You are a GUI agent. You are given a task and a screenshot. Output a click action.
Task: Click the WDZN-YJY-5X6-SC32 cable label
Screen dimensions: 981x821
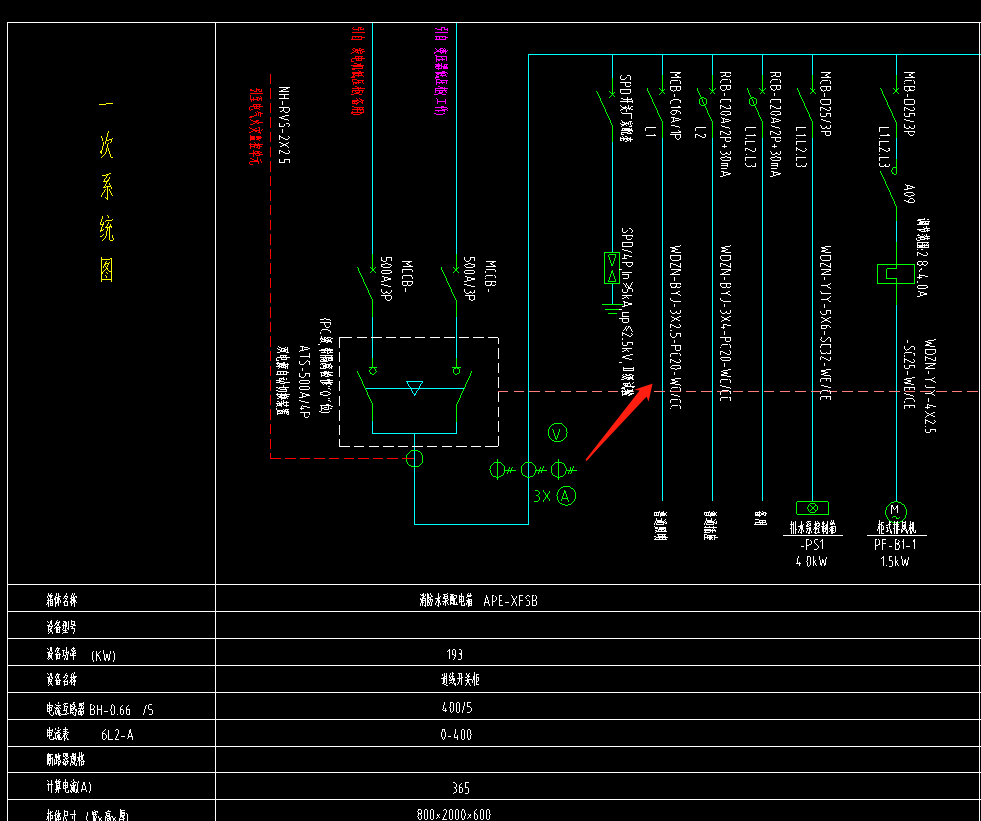coord(826,323)
